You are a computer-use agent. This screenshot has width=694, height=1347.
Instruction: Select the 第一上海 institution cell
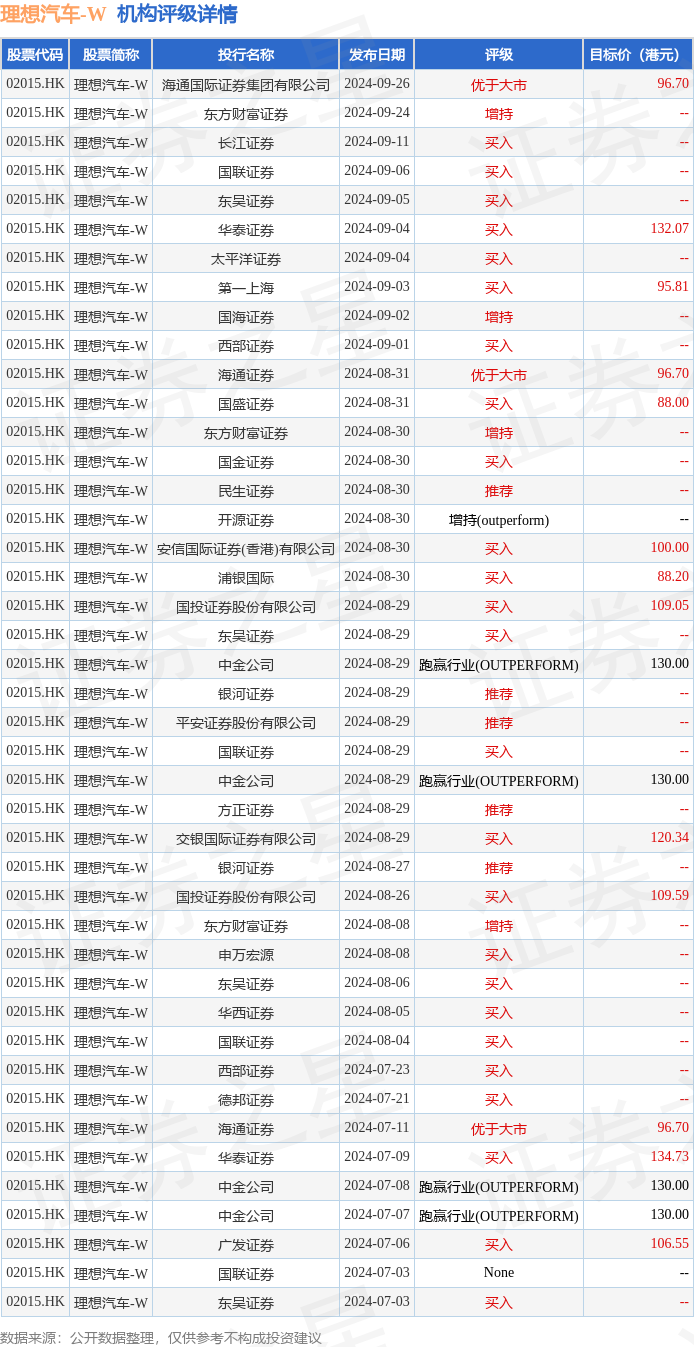(x=246, y=288)
